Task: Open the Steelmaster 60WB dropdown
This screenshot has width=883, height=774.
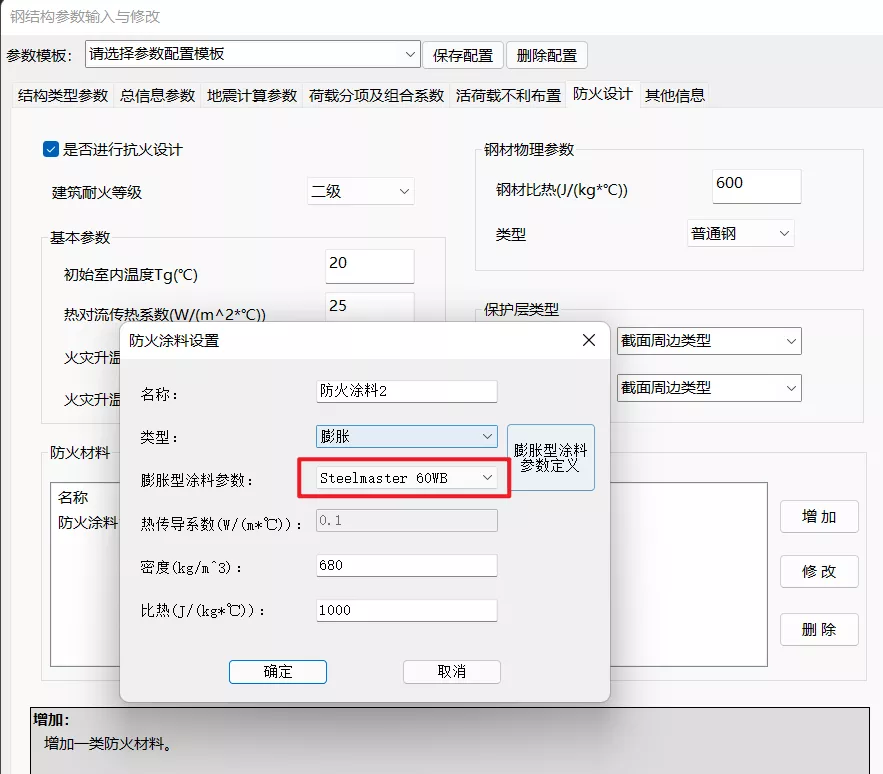Action: coord(406,478)
